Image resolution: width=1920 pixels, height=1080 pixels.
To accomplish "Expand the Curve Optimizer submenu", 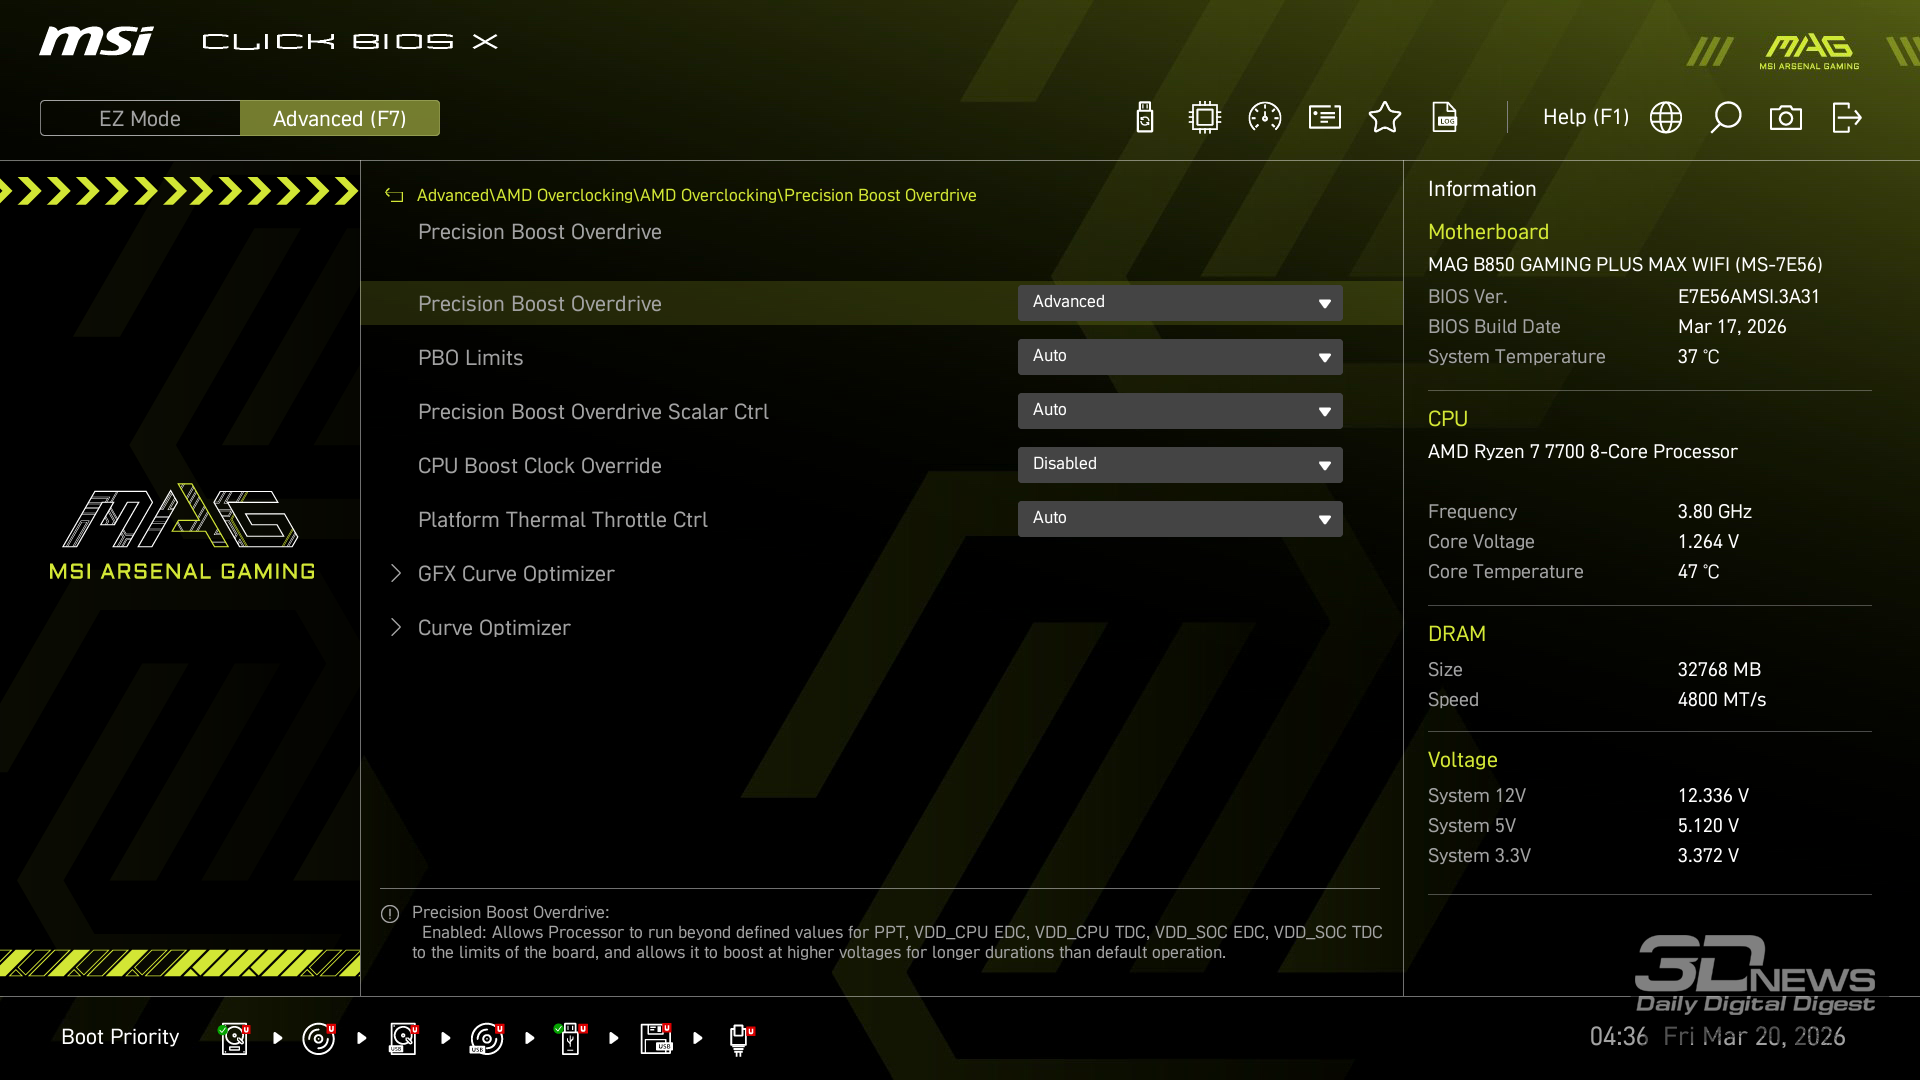I will click(x=494, y=628).
